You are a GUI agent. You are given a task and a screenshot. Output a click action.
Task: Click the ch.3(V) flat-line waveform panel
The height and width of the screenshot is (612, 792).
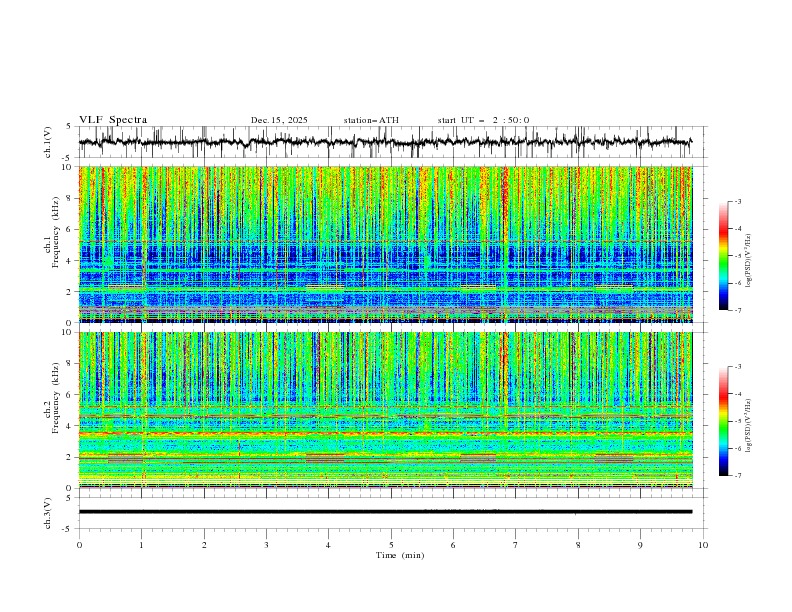pos(390,511)
